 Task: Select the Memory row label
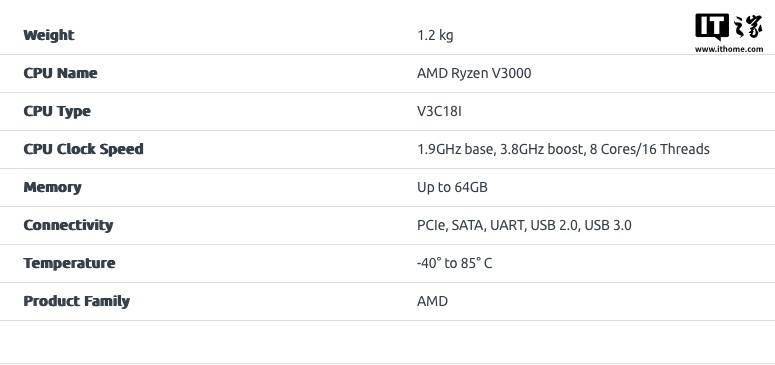tap(52, 187)
